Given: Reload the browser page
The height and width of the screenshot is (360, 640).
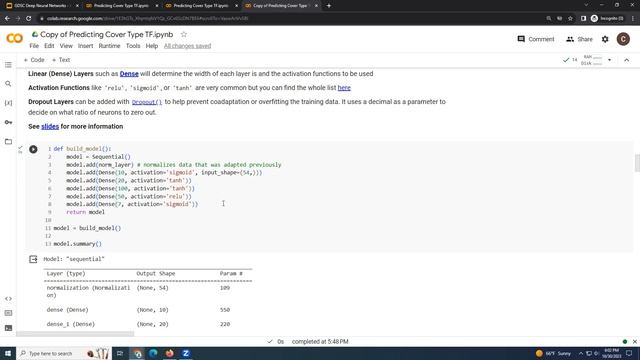Looking at the screenshot, I should [28, 18].
